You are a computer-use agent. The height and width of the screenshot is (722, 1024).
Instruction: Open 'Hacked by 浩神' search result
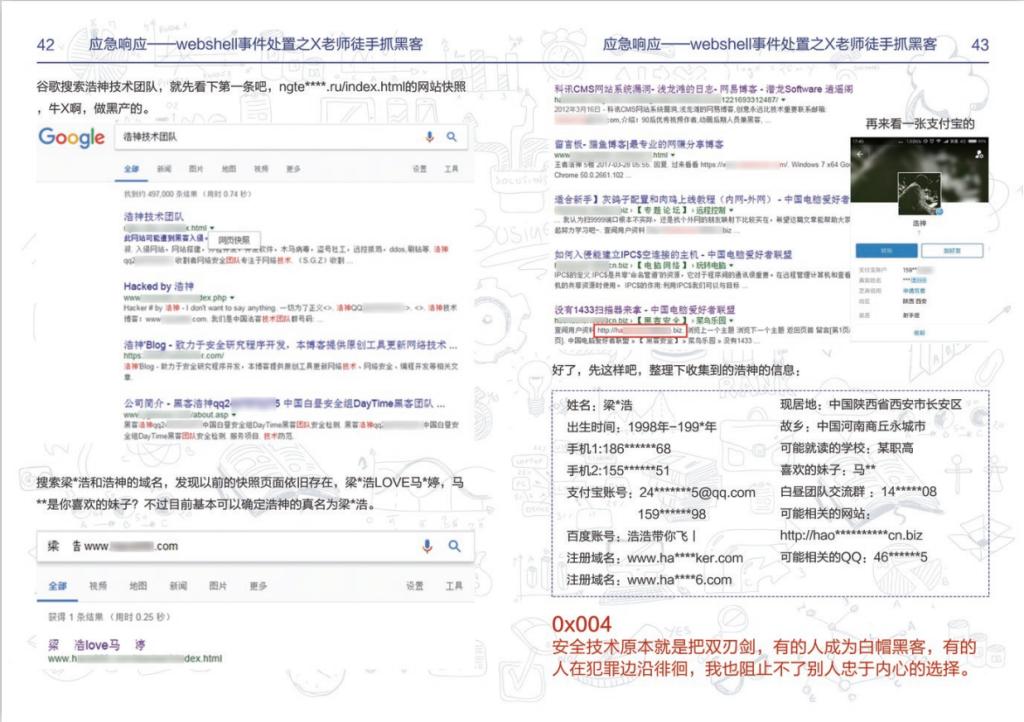[159, 286]
